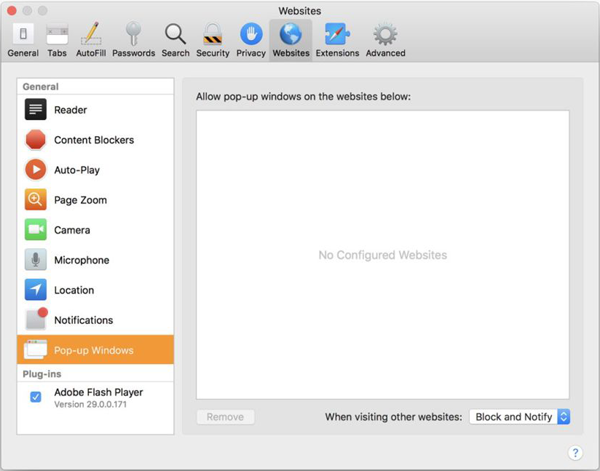Click the help question mark button
This screenshot has height=471, width=600.
click(x=575, y=453)
